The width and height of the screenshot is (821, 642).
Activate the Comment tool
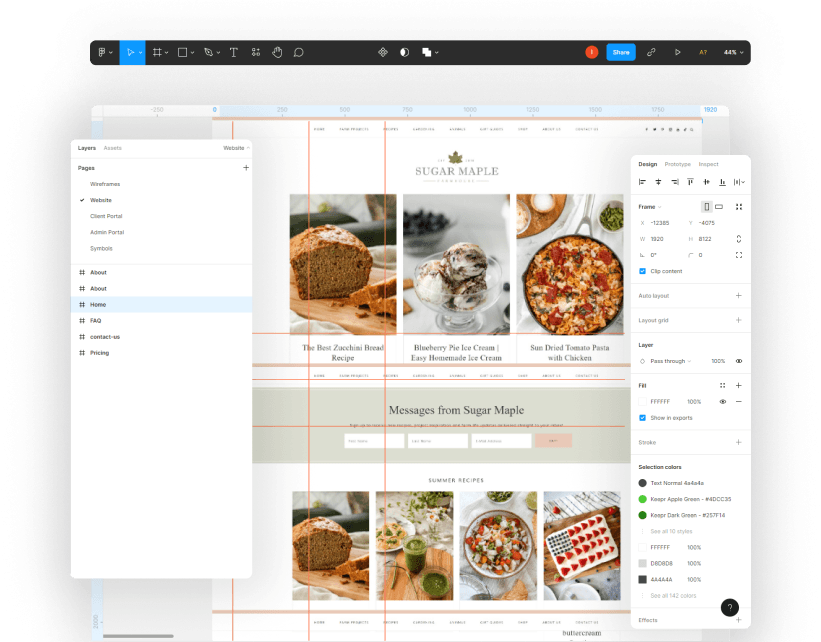[298, 52]
